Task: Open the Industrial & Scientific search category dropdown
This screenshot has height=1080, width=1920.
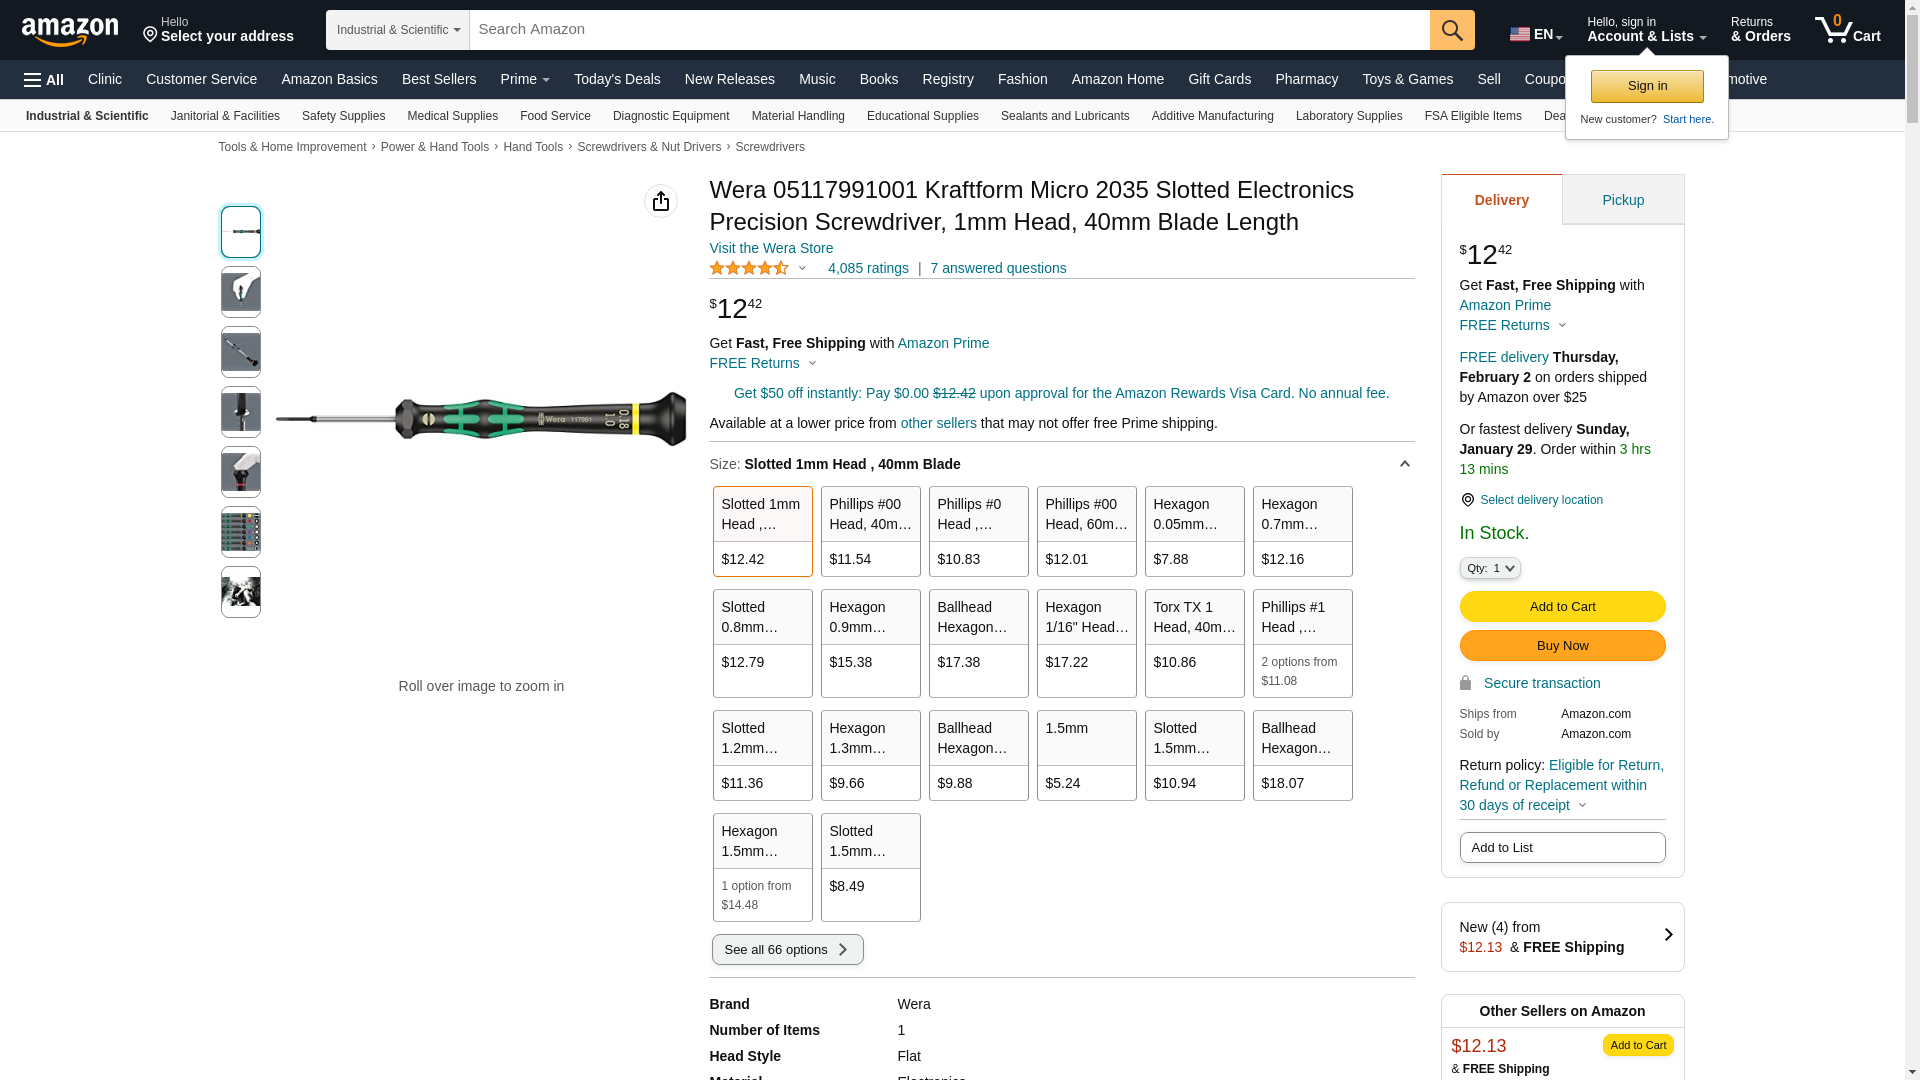Action: click(x=398, y=30)
